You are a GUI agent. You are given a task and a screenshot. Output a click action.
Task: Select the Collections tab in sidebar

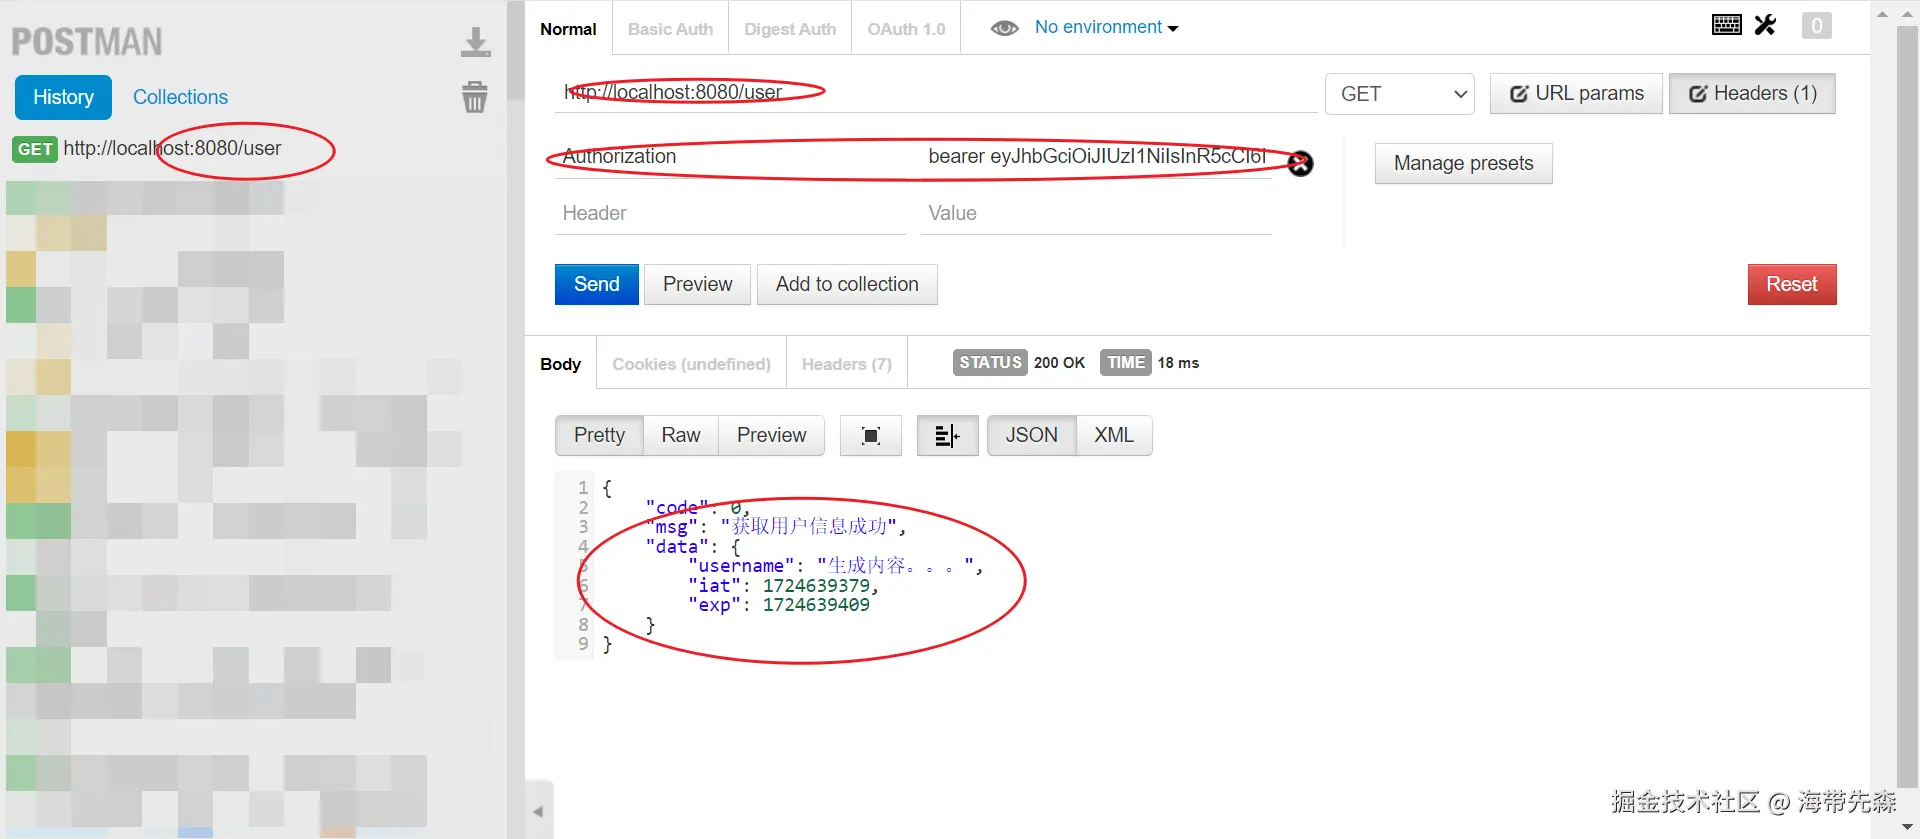click(180, 97)
